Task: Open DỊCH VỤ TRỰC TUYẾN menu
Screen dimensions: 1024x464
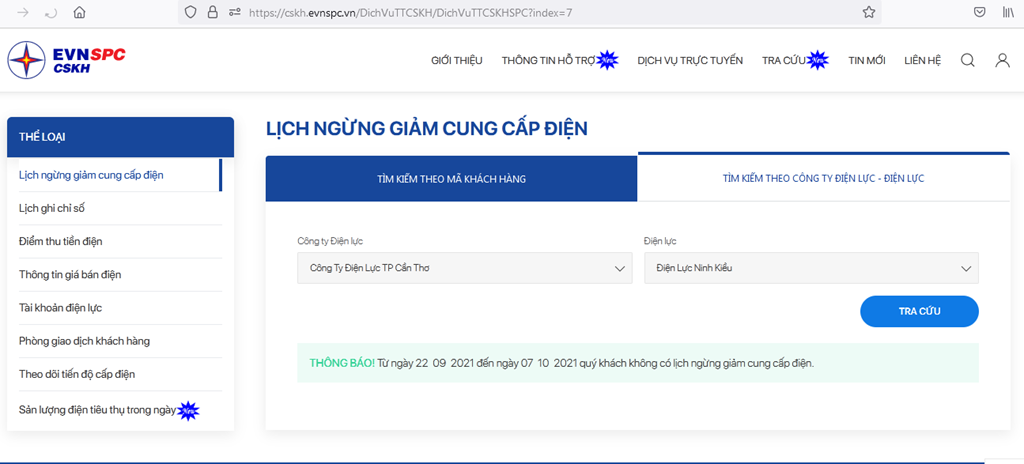Action: point(690,61)
